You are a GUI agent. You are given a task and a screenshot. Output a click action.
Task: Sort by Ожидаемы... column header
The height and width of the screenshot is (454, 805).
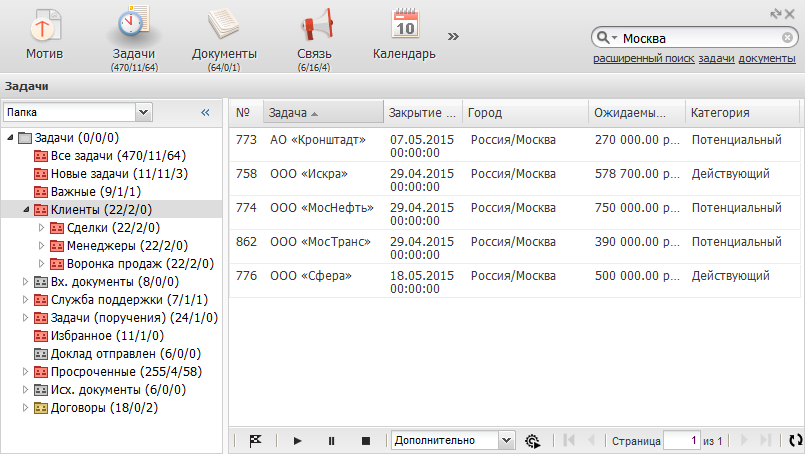(637, 112)
